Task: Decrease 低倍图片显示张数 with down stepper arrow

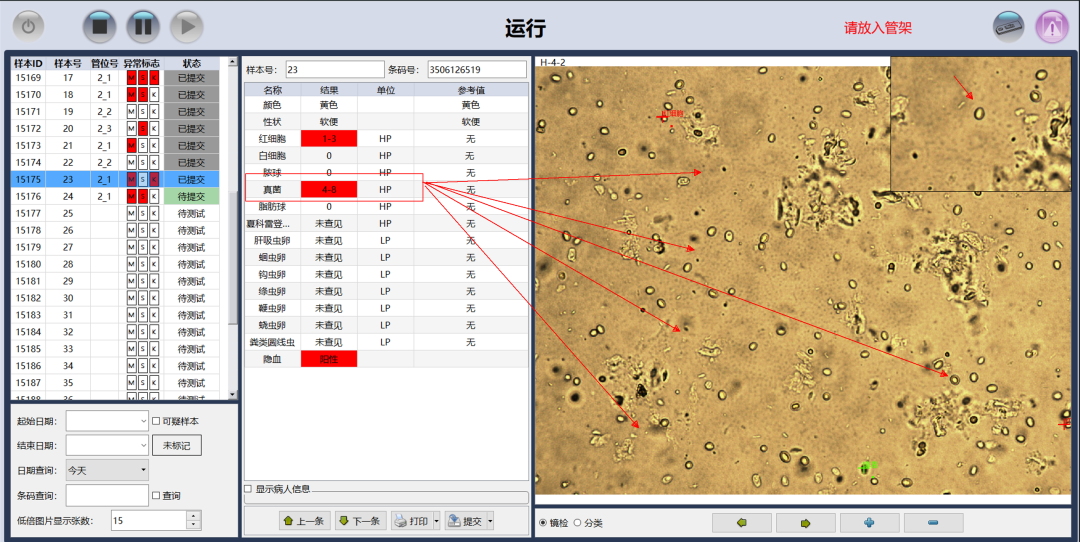Action: click(194, 525)
